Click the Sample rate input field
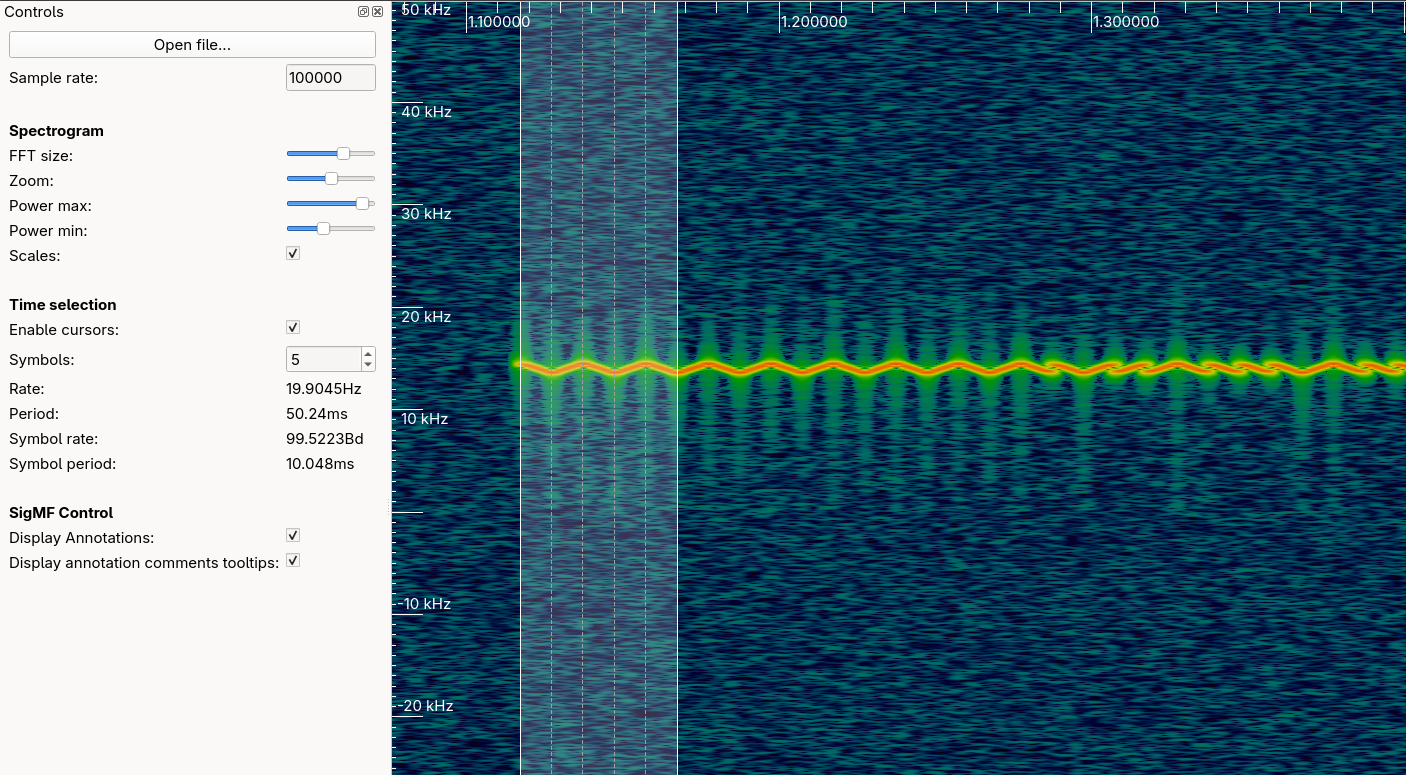This screenshot has width=1406, height=775. (330, 78)
